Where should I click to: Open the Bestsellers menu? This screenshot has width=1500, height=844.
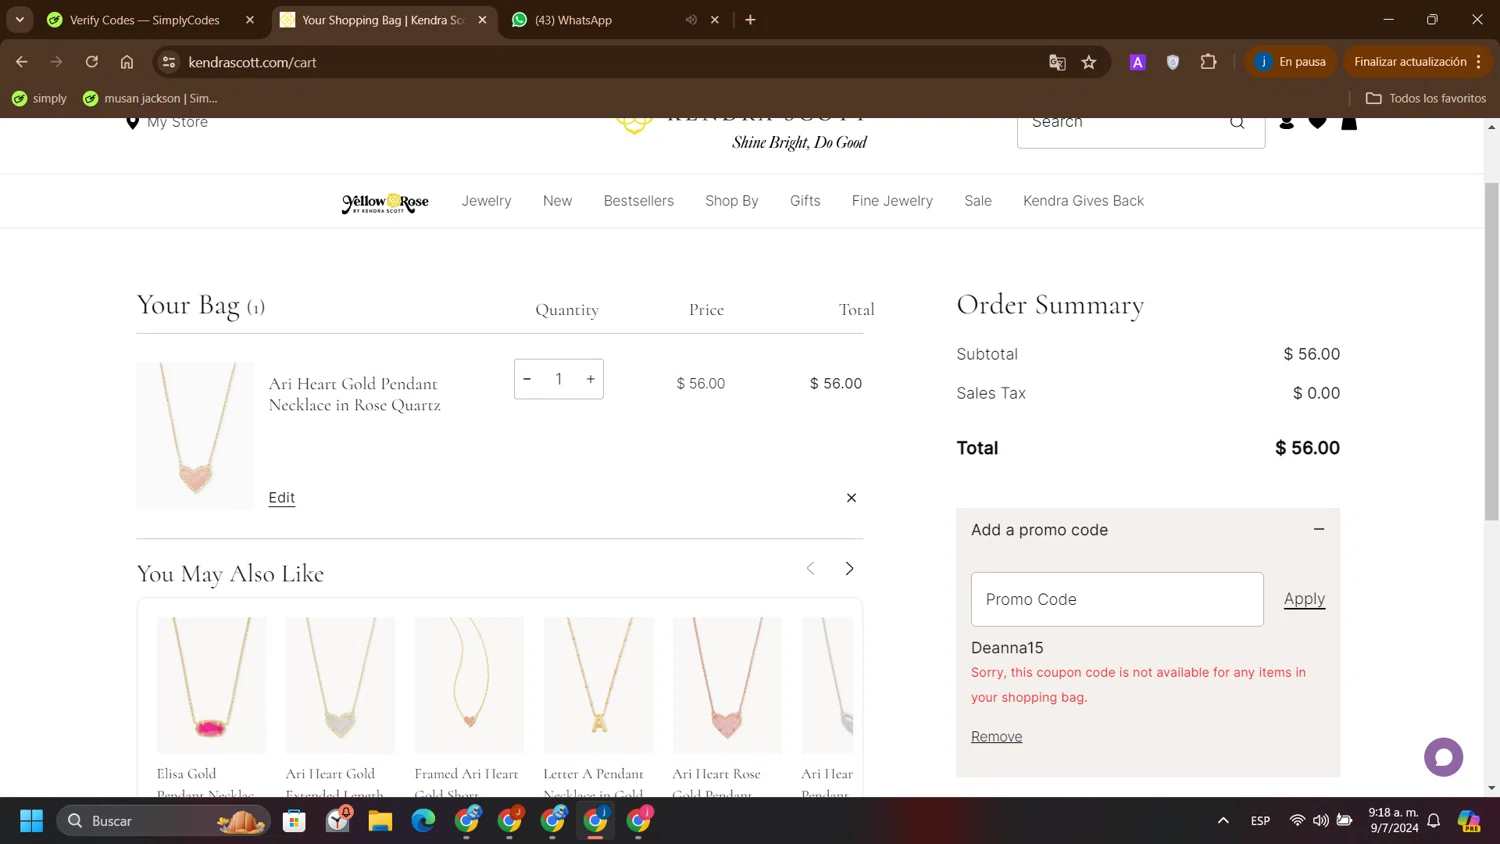(x=638, y=201)
